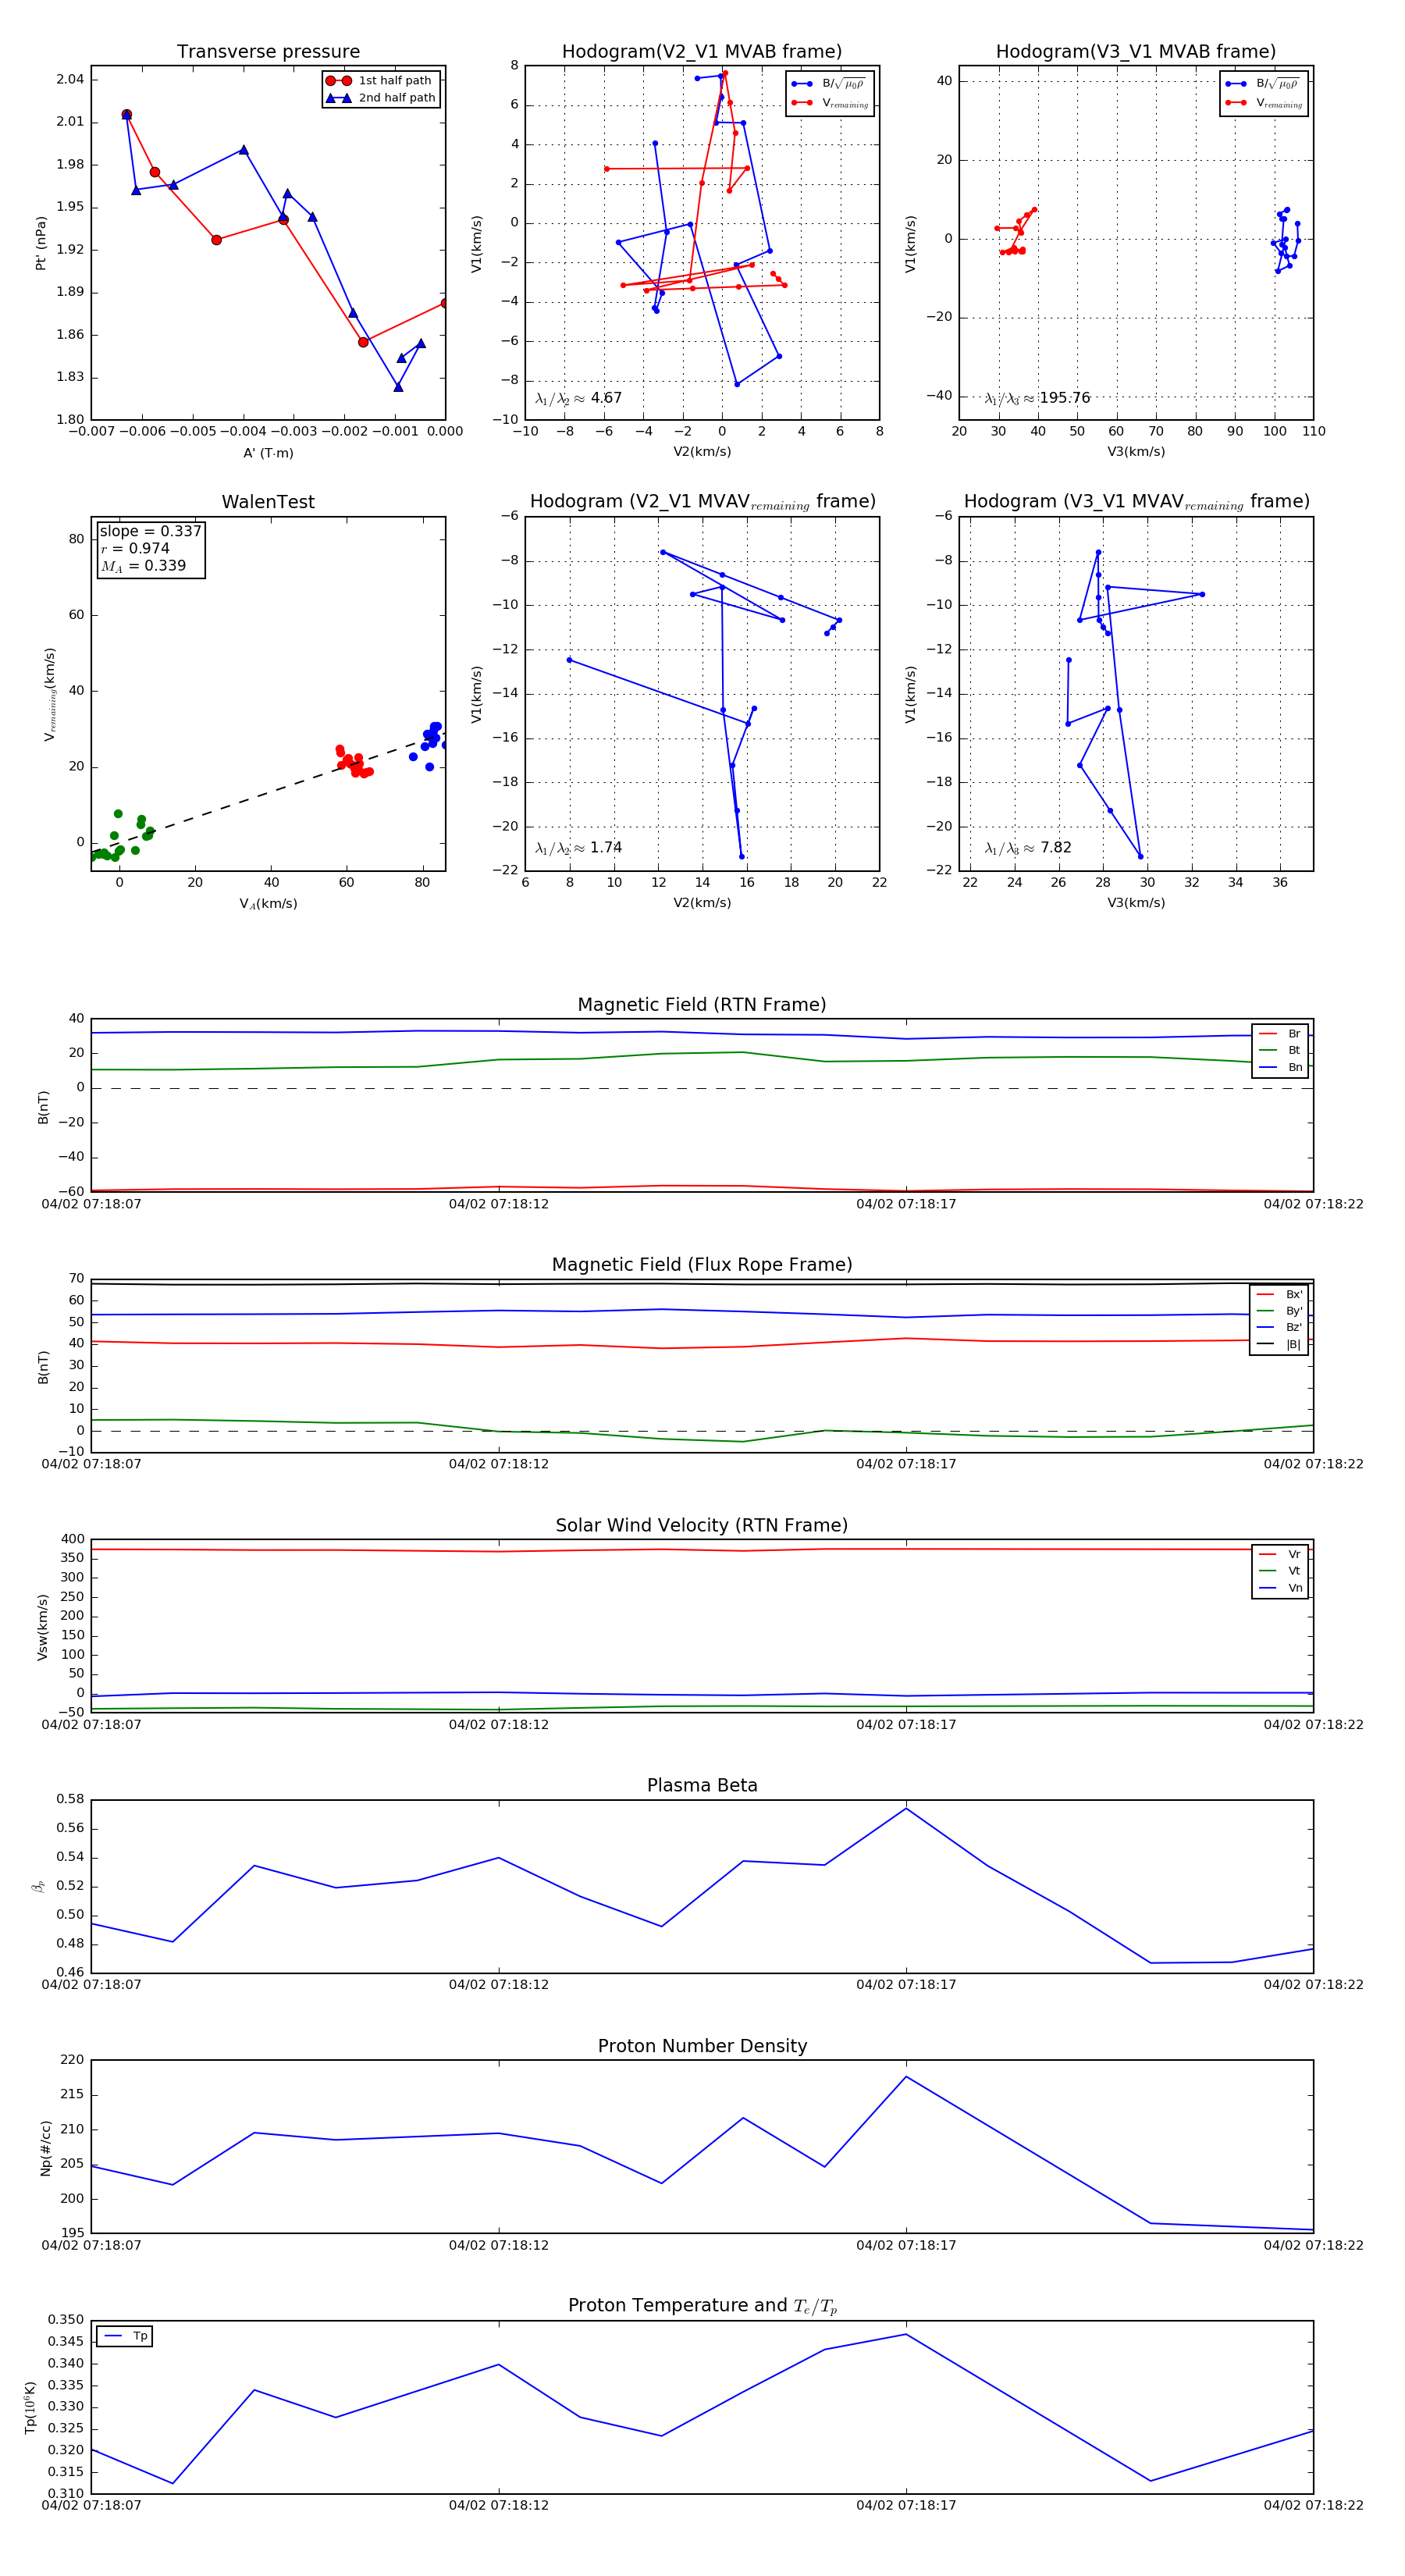This screenshot has width=1405, height=2576.
Task: Click the "Vsw(km/s)" y-axis label
Action: tap(42, 1627)
